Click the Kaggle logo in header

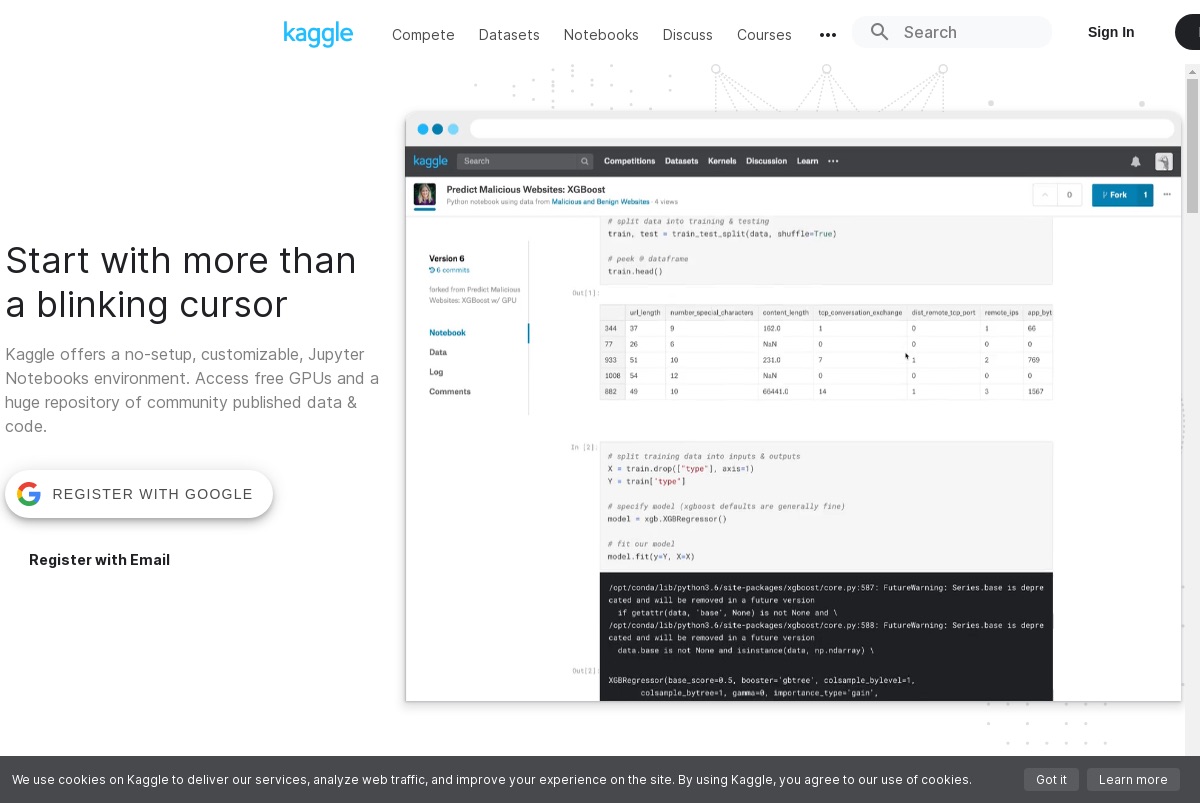[x=318, y=34]
